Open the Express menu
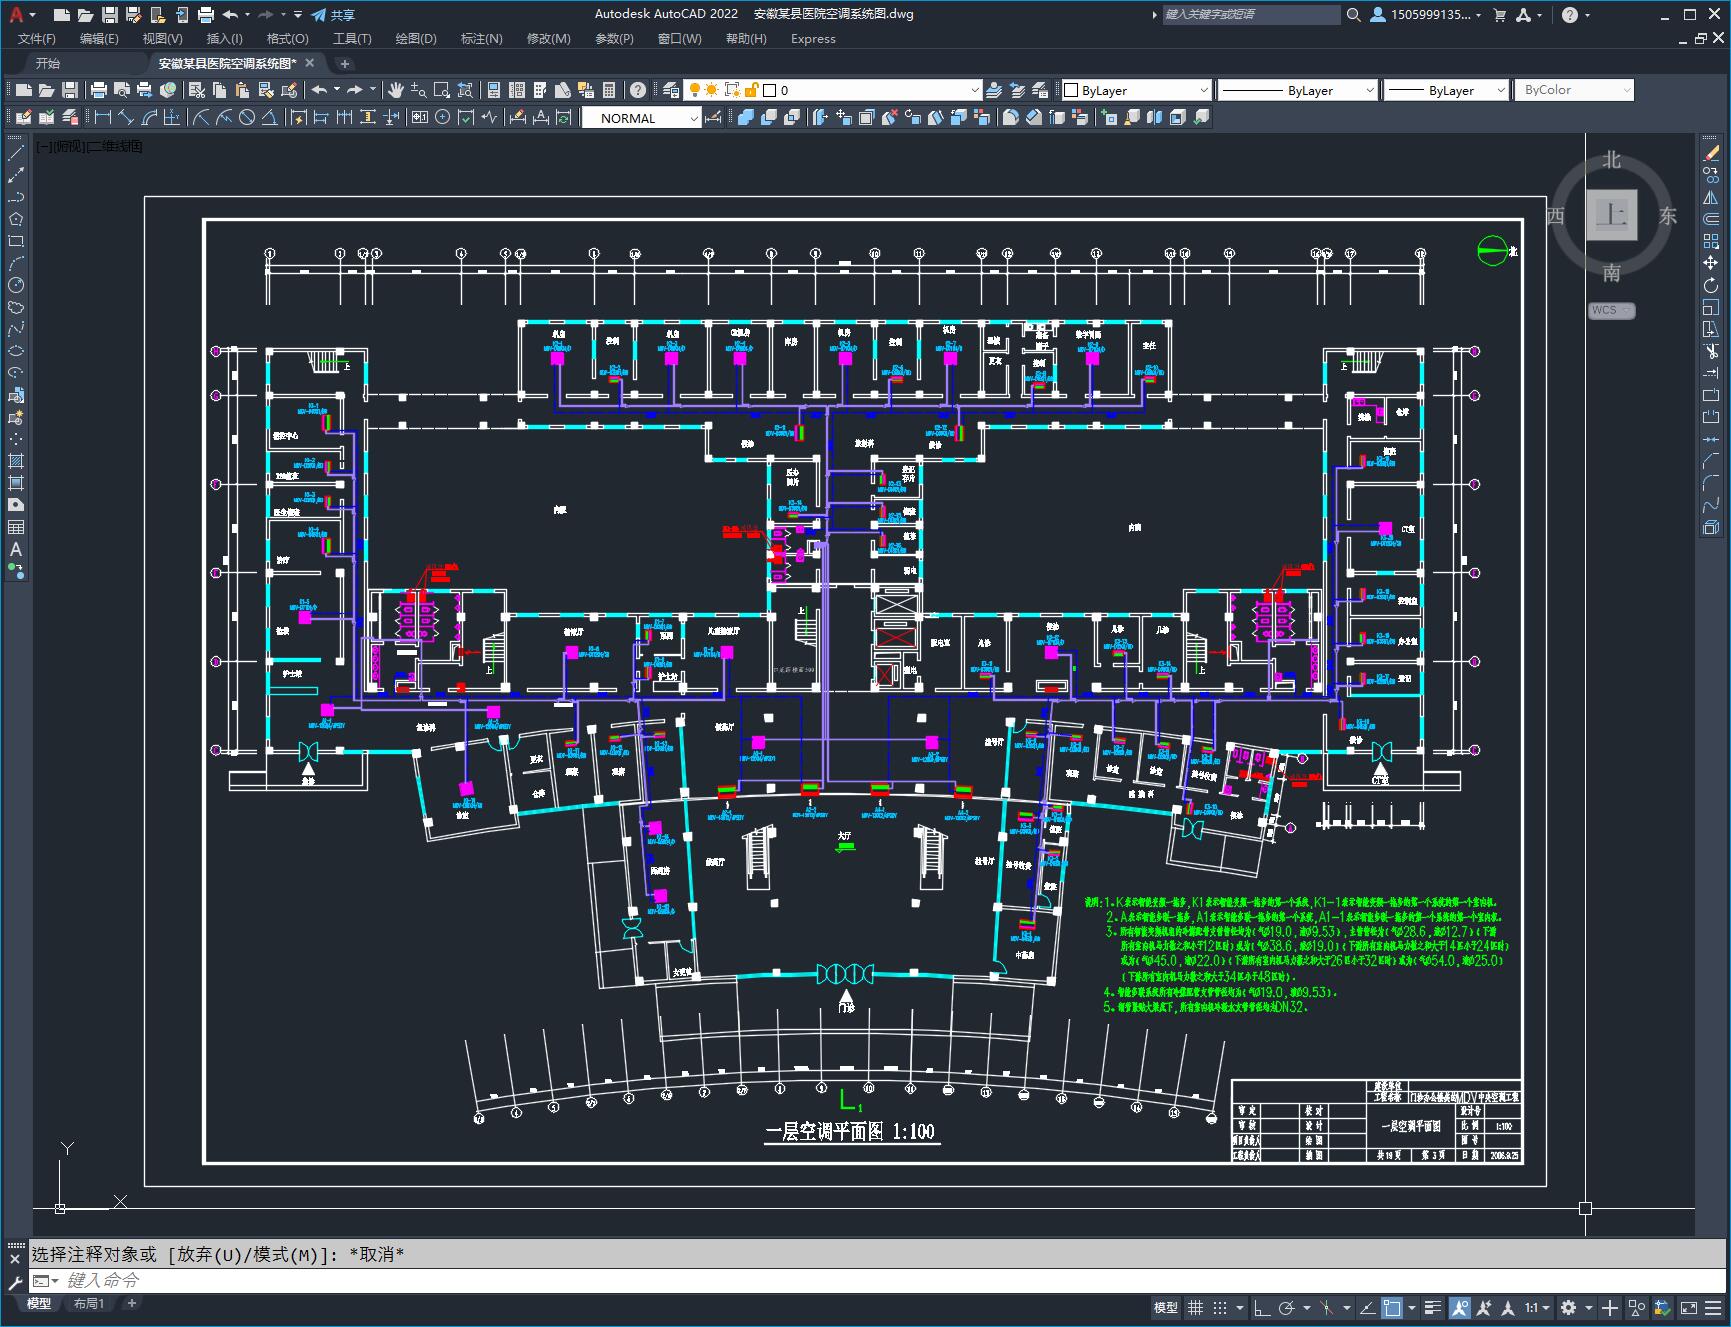Viewport: 1731px width, 1327px height. pos(813,39)
